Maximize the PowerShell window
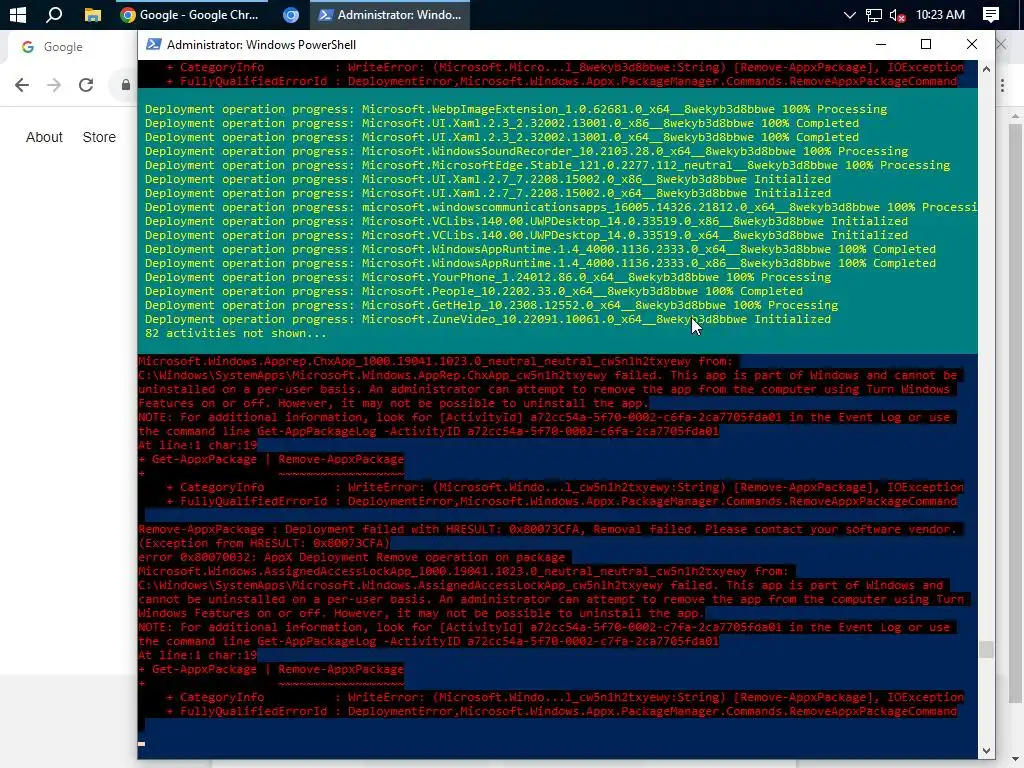This screenshot has height=768, width=1024. pos(925,44)
